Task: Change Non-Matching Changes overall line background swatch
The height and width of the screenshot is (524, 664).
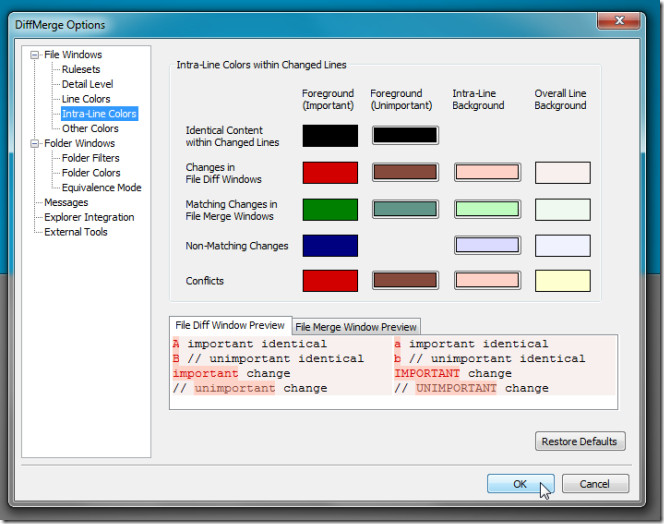Action: tap(563, 246)
